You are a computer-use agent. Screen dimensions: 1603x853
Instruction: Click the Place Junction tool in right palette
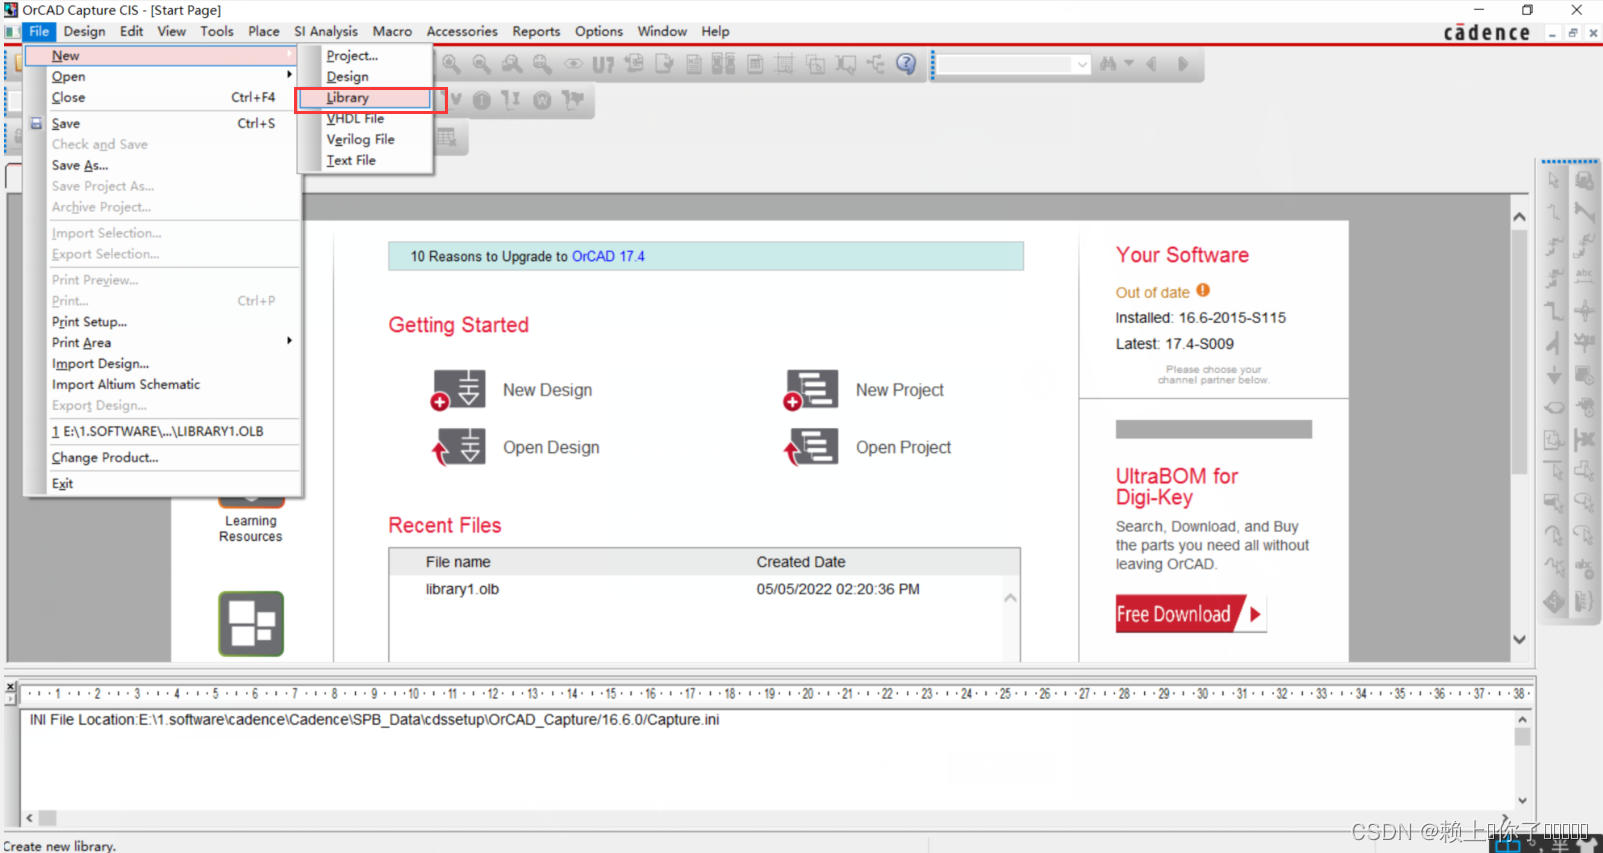click(1585, 310)
